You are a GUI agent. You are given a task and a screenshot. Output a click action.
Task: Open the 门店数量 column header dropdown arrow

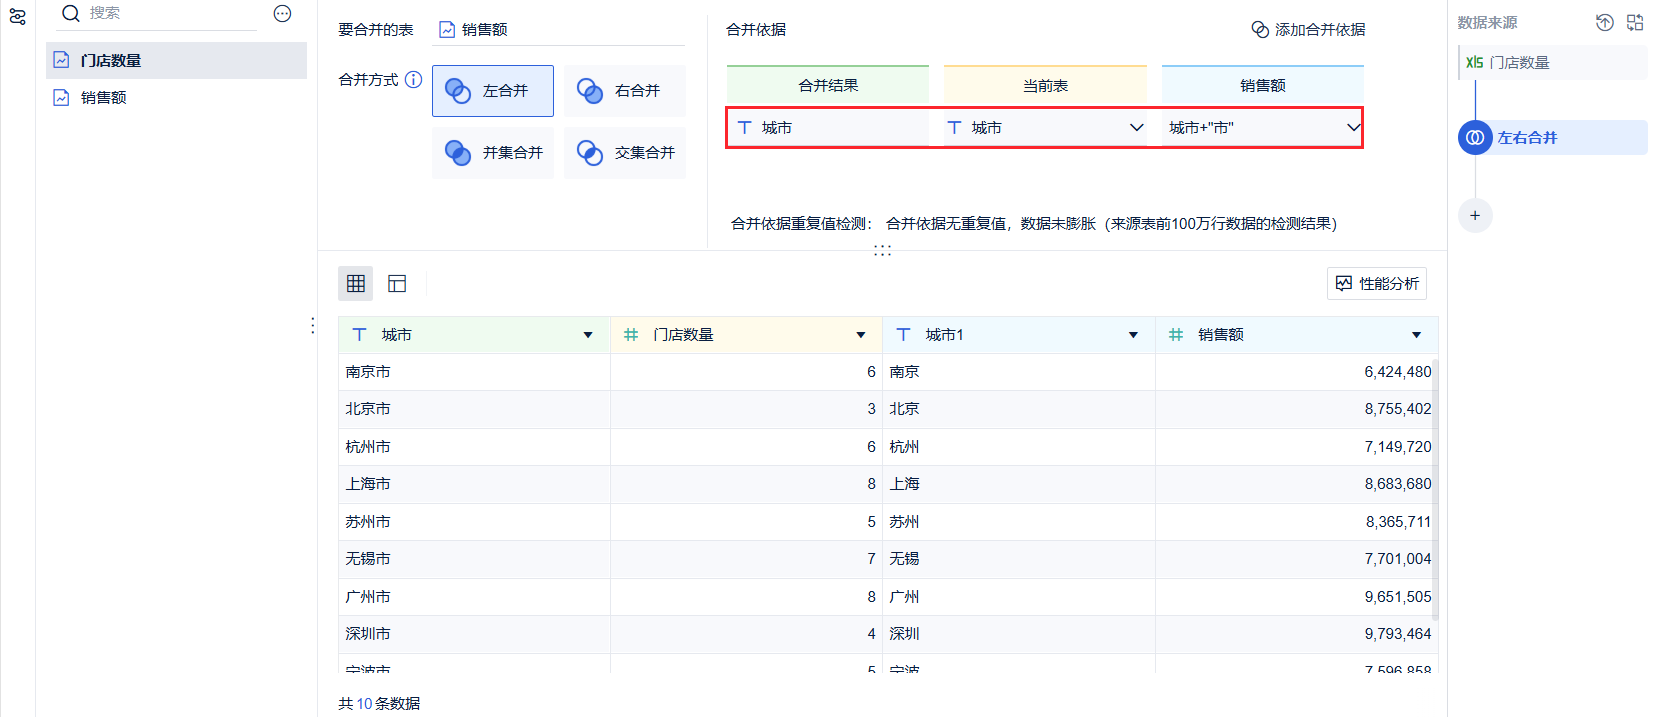coord(860,335)
